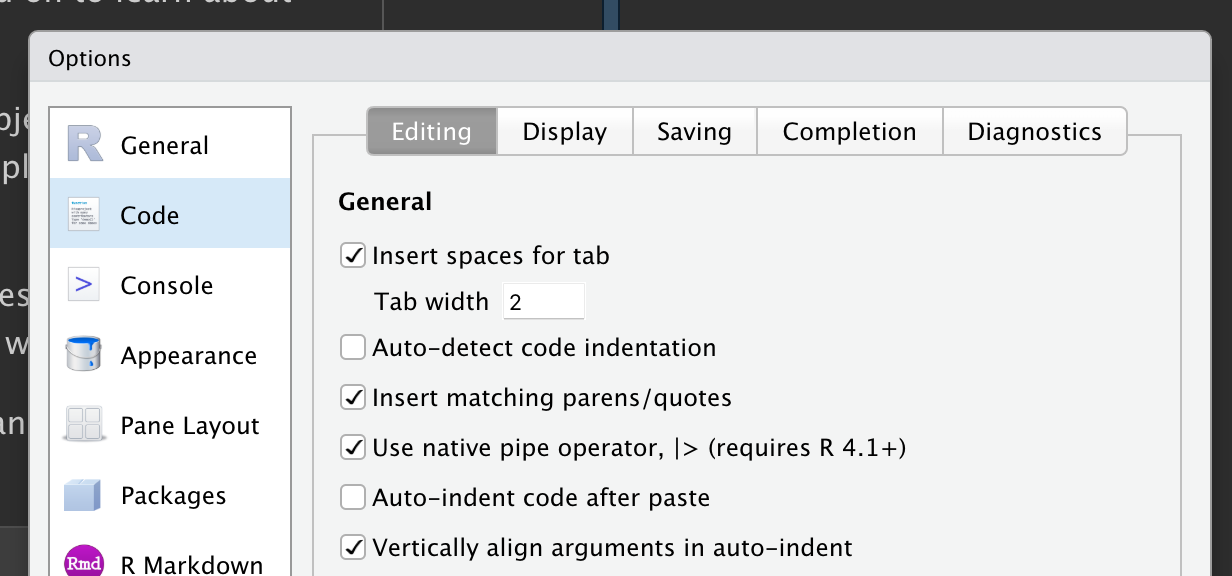Click the Pane Layout grid icon
This screenshot has width=1232, height=576.
(x=83, y=424)
